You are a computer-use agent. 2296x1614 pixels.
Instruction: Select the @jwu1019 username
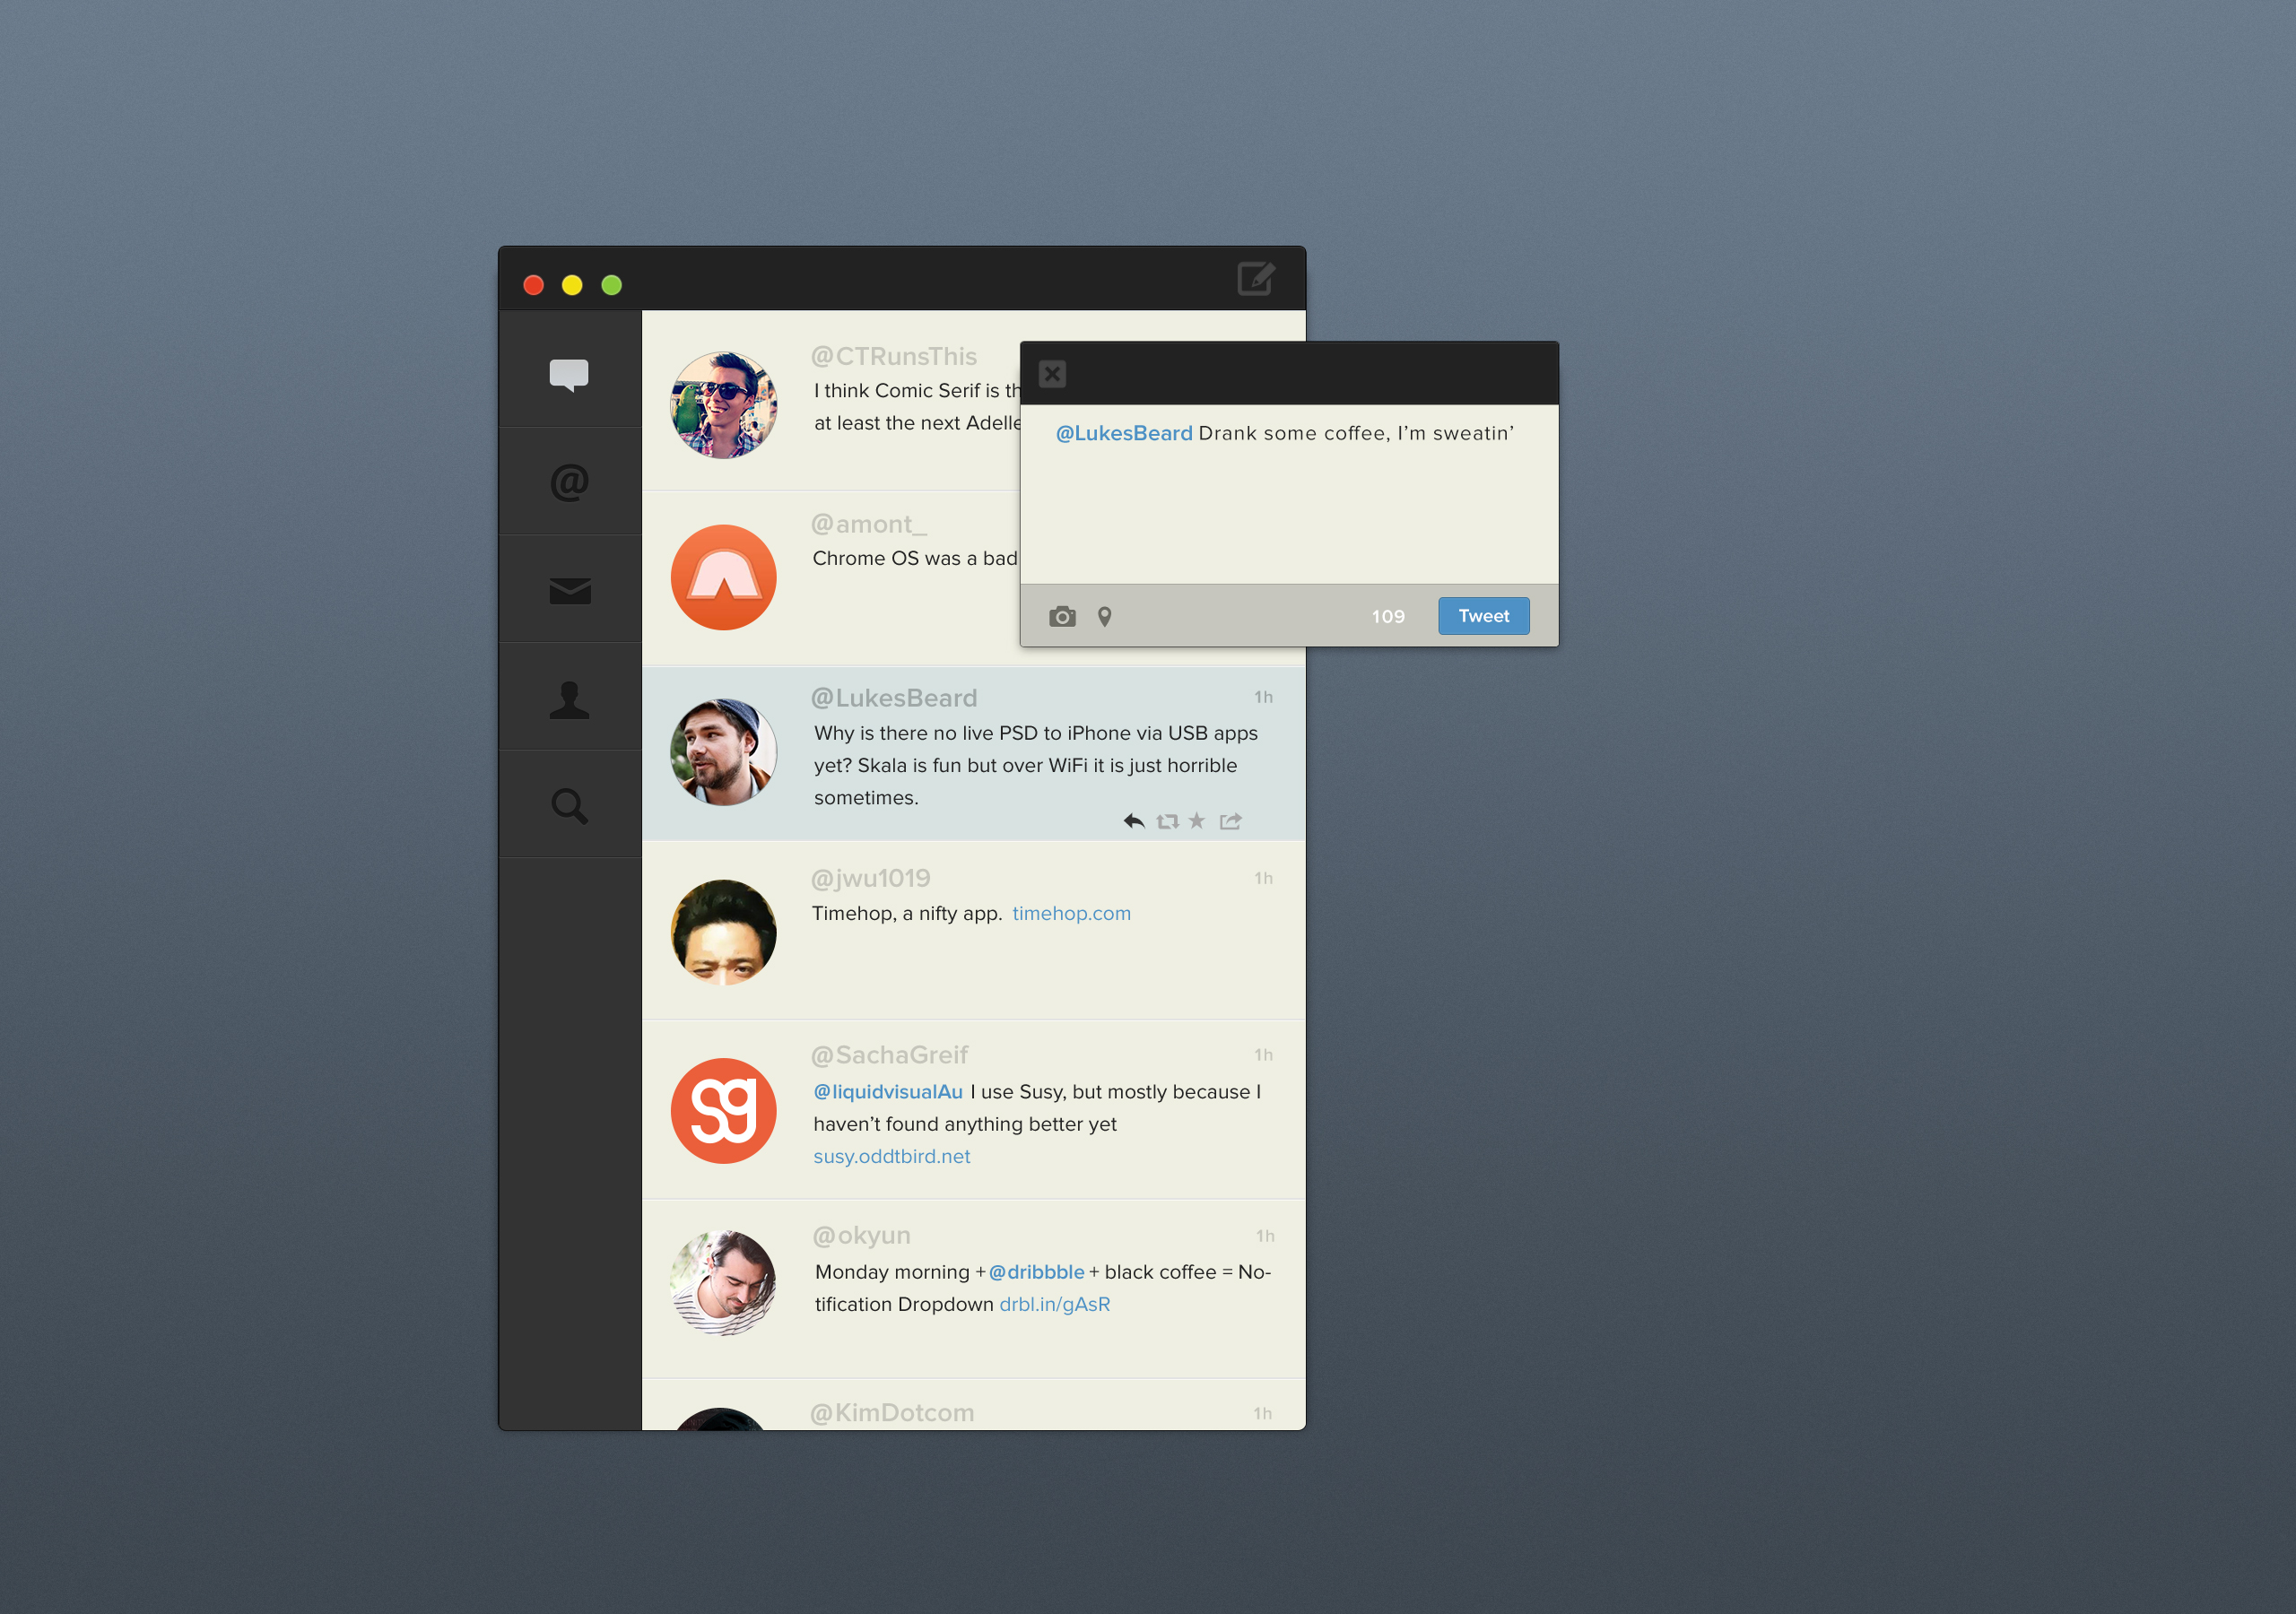pyautogui.click(x=870, y=878)
